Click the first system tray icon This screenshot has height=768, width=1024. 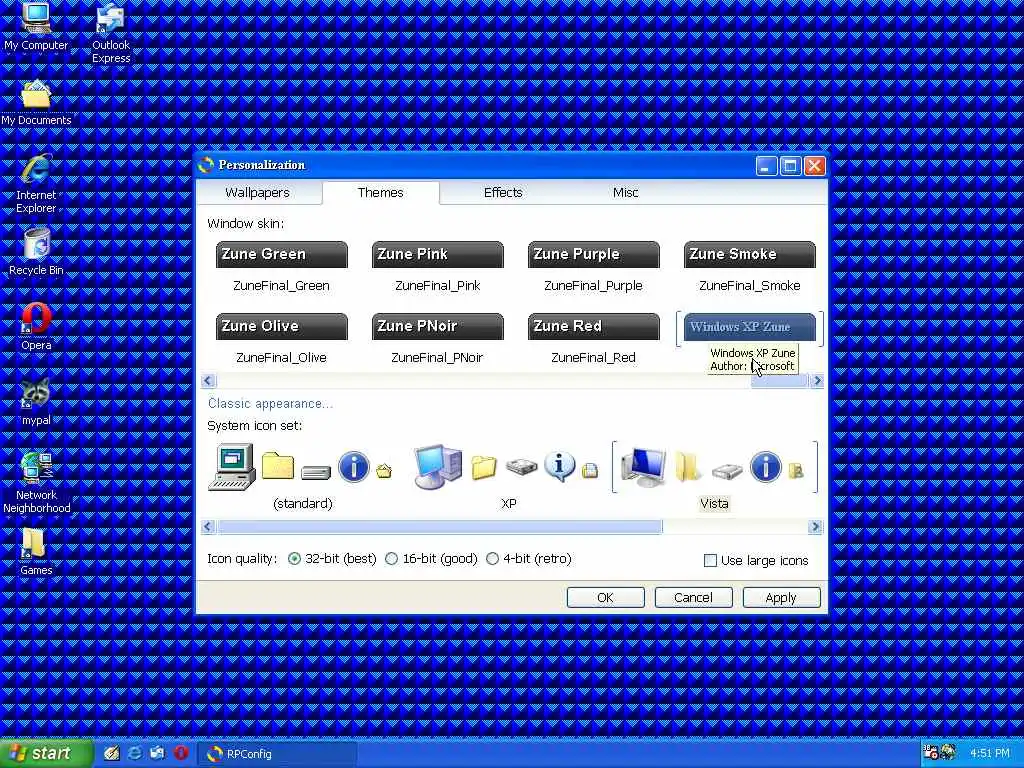click(x=931, y=753)
